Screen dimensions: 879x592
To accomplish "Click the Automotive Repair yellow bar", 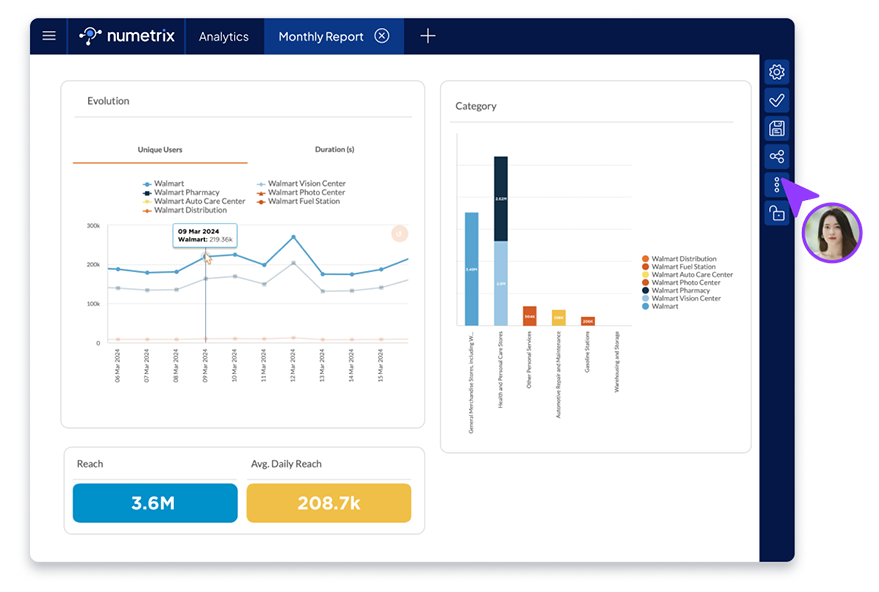I will pyautogui.click(x=559, y=317).
